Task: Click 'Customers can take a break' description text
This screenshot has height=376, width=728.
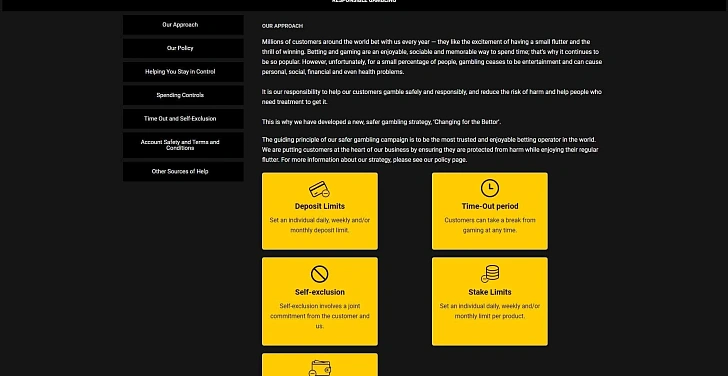Action: click(490, 225)
